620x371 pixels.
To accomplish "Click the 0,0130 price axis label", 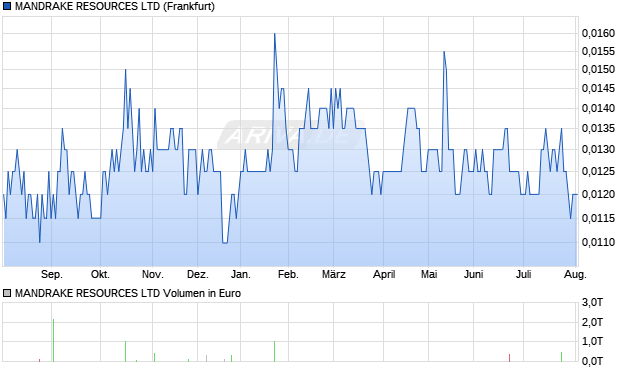I will pyautogui.click(x=598, y=150).
